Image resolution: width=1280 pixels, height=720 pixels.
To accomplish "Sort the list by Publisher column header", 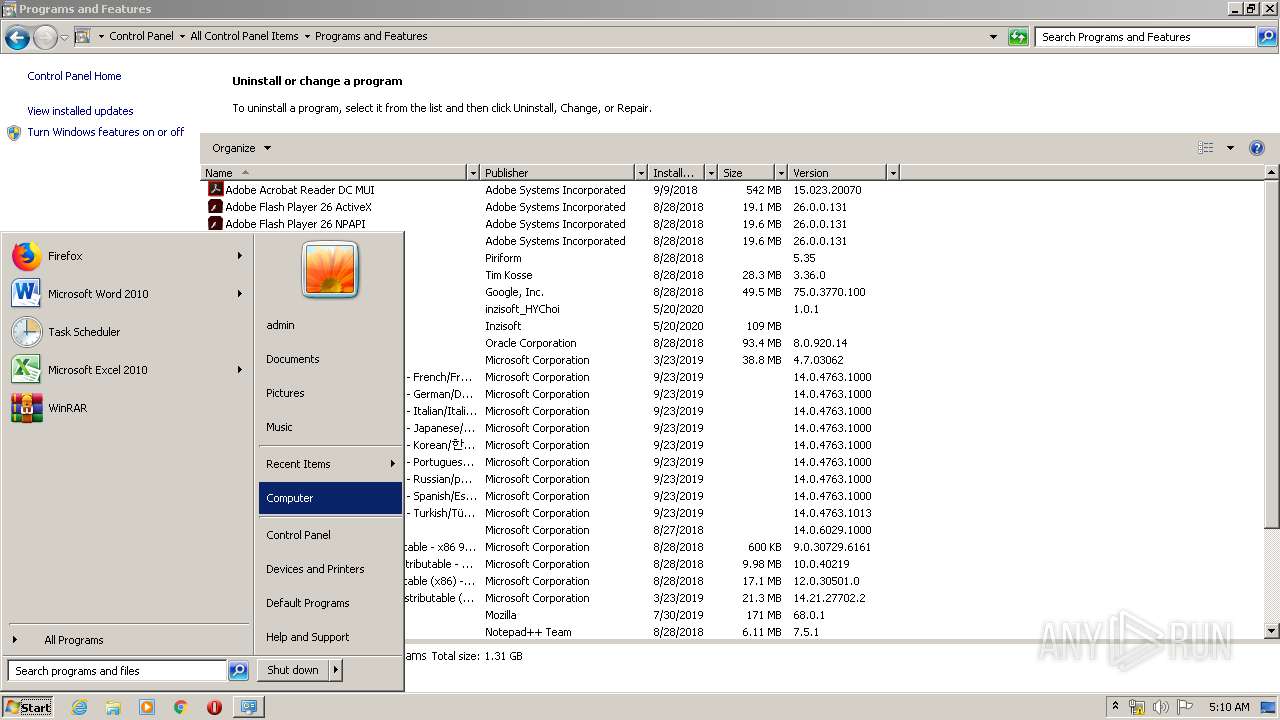I will point(557,173).
